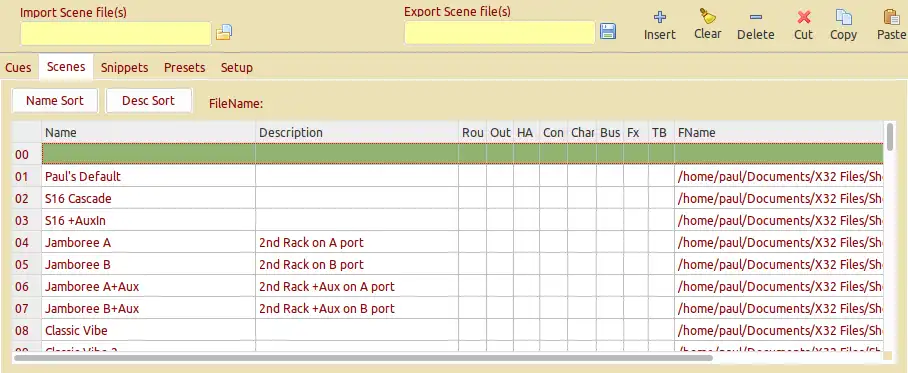
Task: Click the Desc Sort button
Action: click(148, 101)
